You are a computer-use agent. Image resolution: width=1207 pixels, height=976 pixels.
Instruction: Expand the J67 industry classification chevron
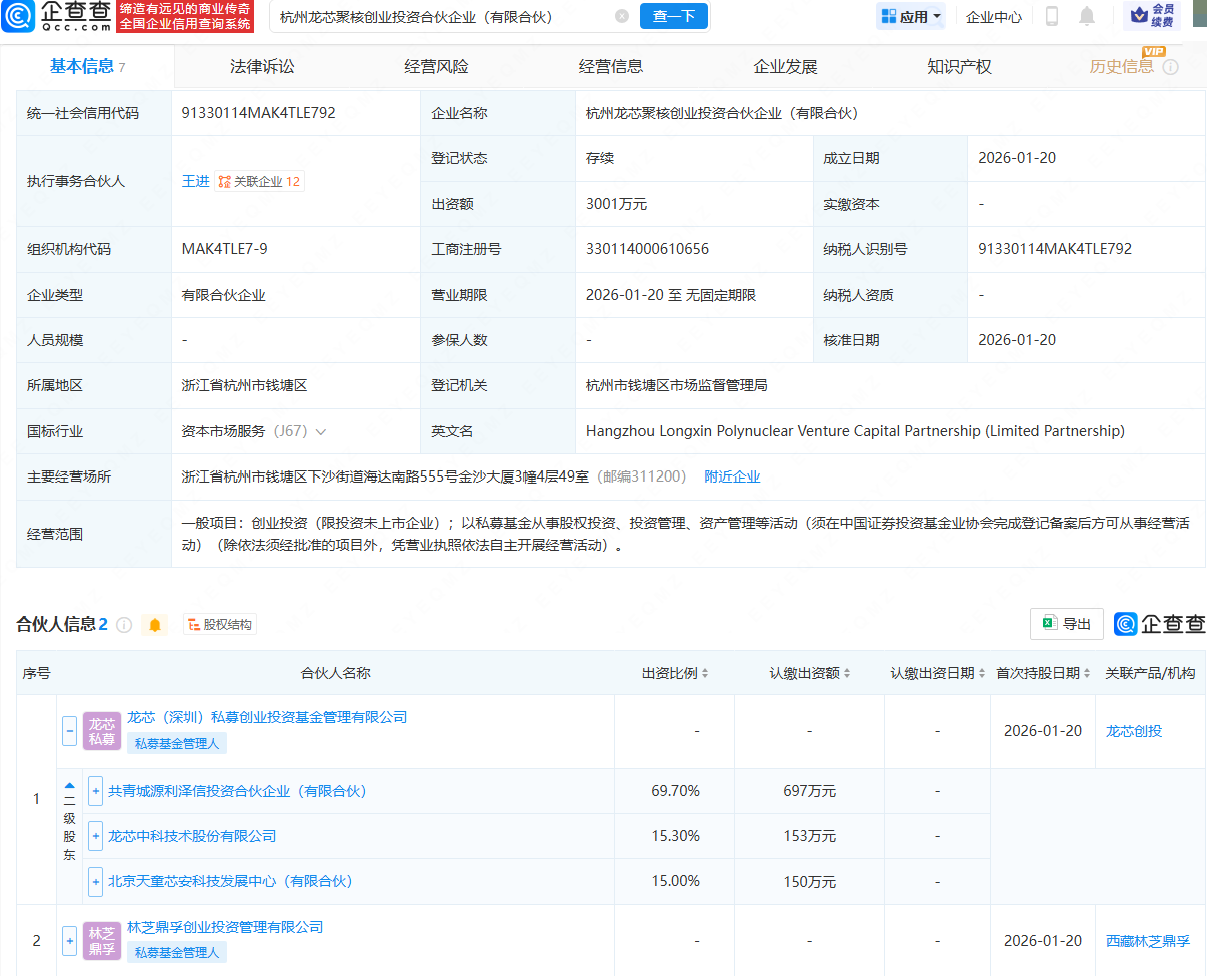(x=320, y=431)
